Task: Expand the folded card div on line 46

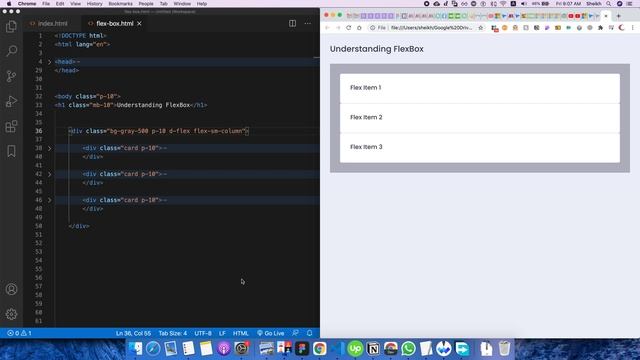Action: (50, 200)
